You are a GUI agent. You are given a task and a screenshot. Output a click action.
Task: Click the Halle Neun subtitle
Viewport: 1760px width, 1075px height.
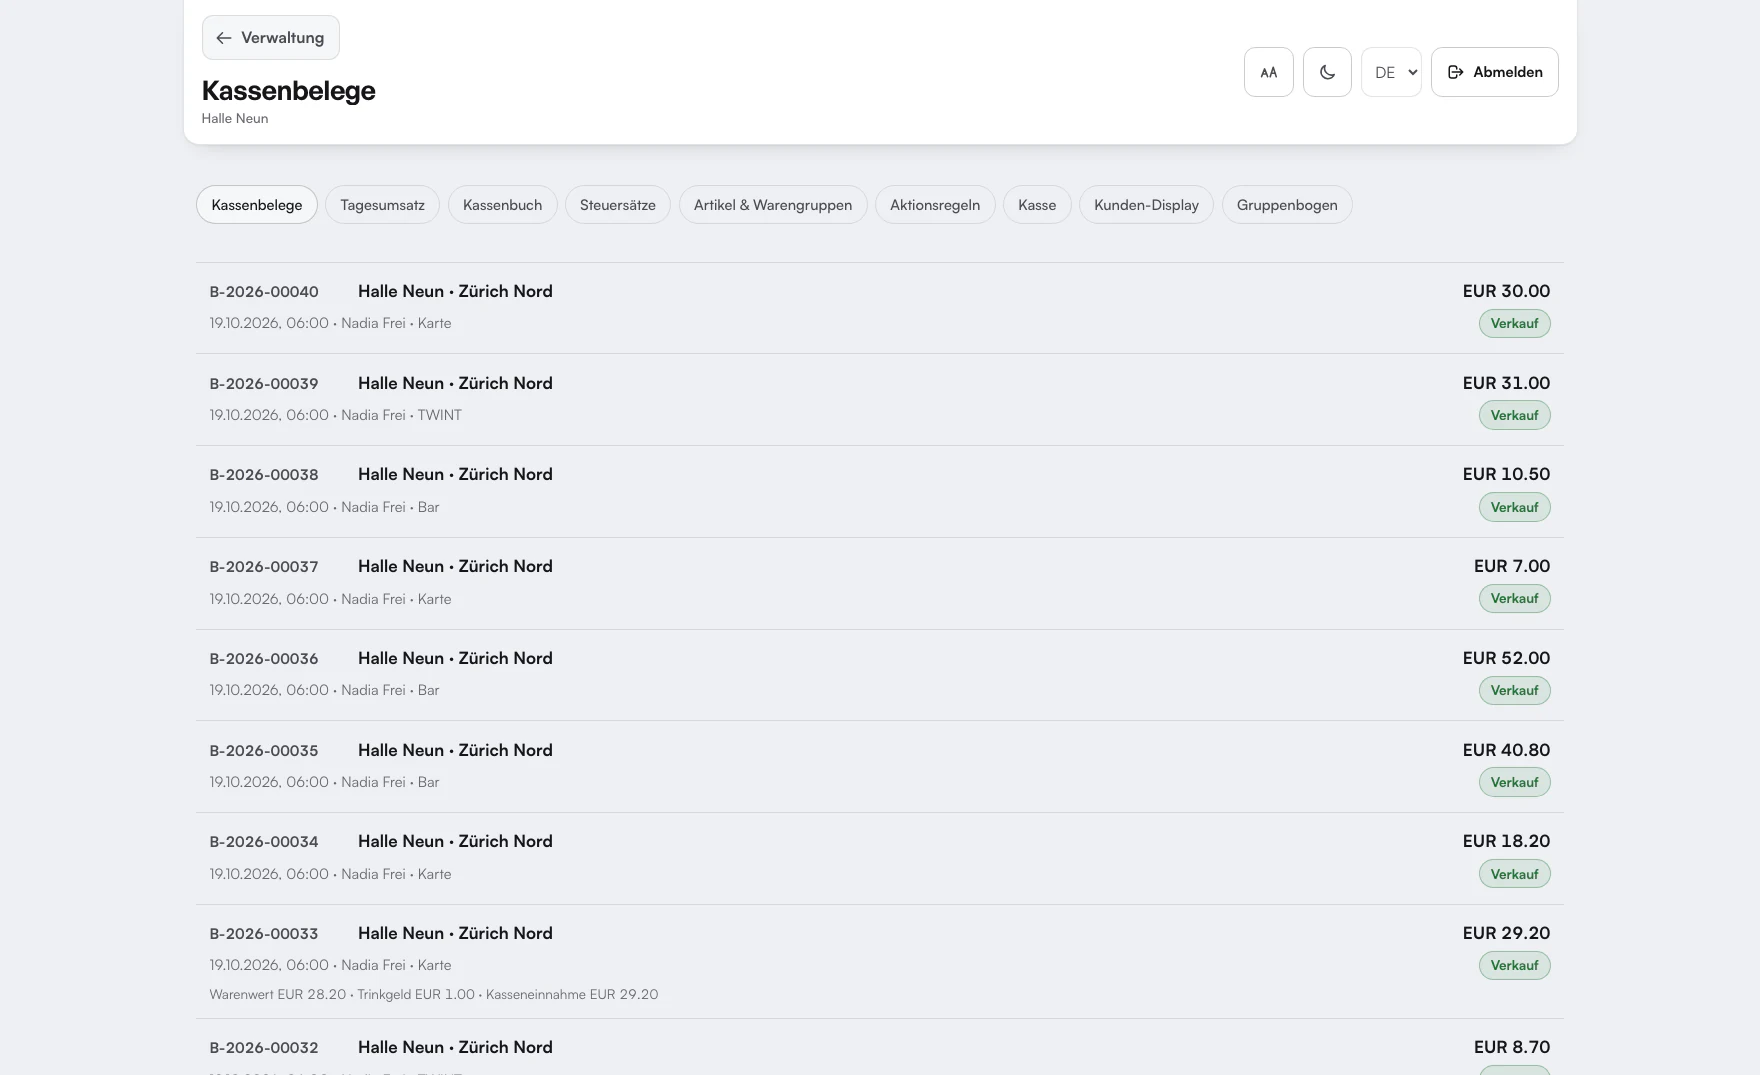pos(235,119)
